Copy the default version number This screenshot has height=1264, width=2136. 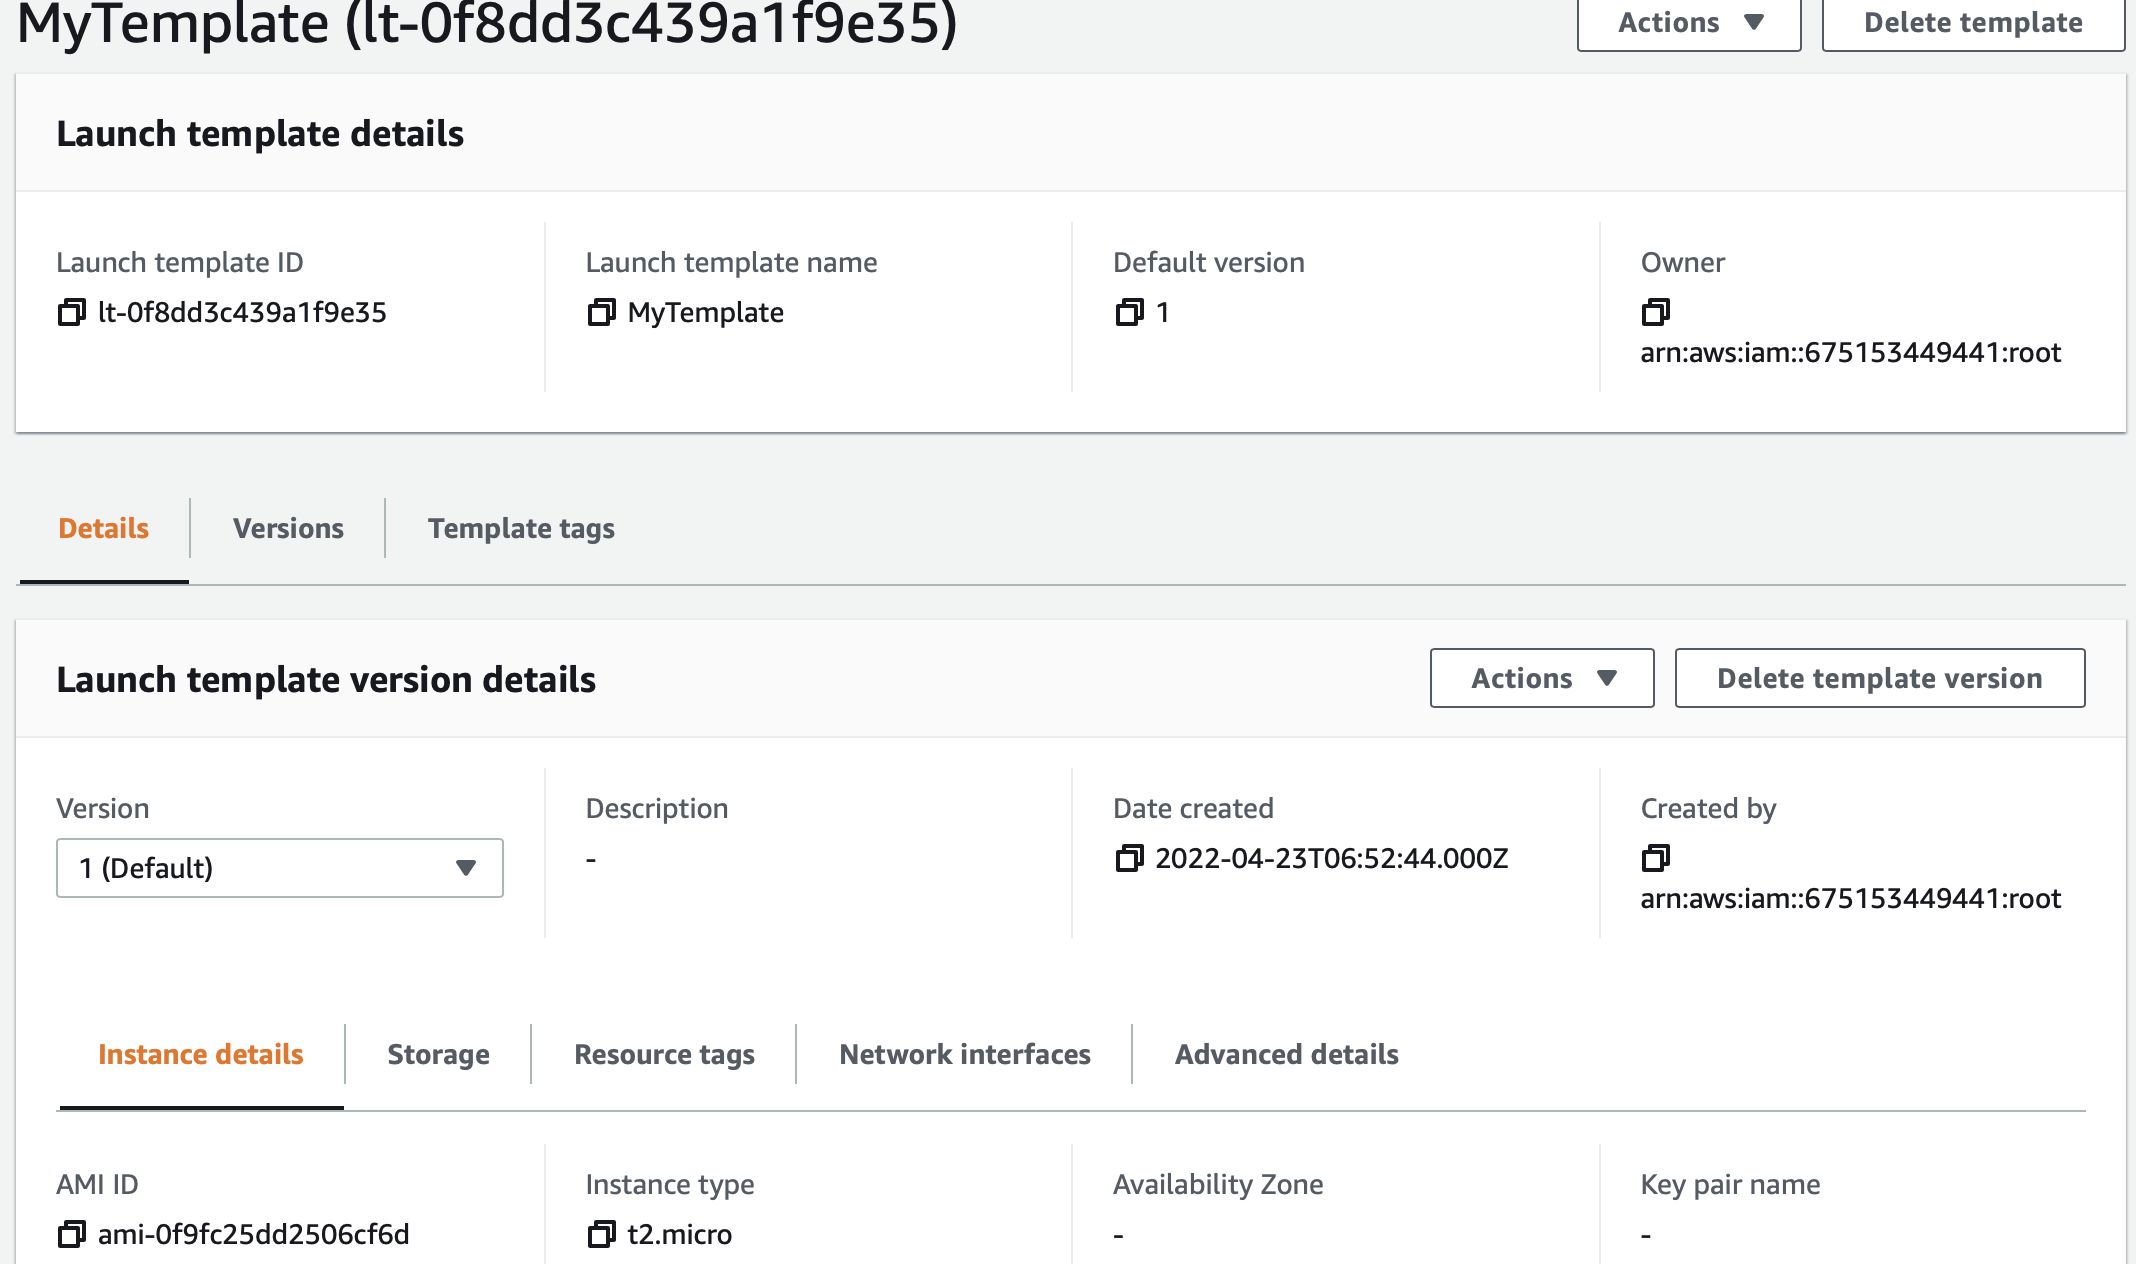click(x=1129, y=313)
